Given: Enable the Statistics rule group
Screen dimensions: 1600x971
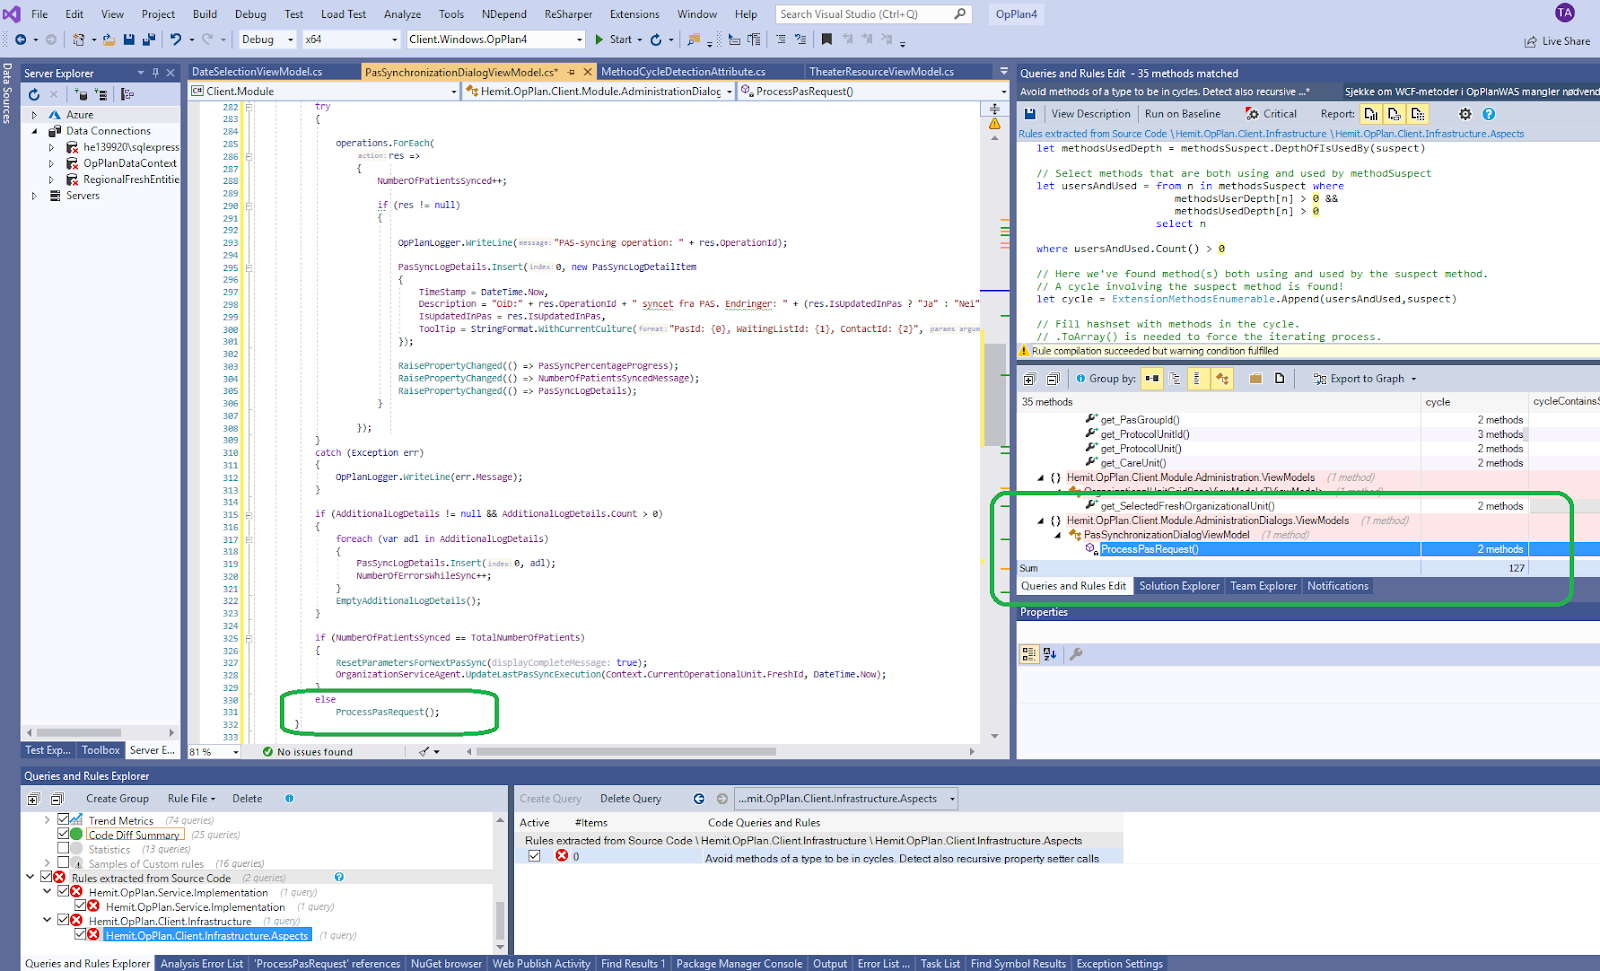Looking at the screenshot, I should [65, 848].
